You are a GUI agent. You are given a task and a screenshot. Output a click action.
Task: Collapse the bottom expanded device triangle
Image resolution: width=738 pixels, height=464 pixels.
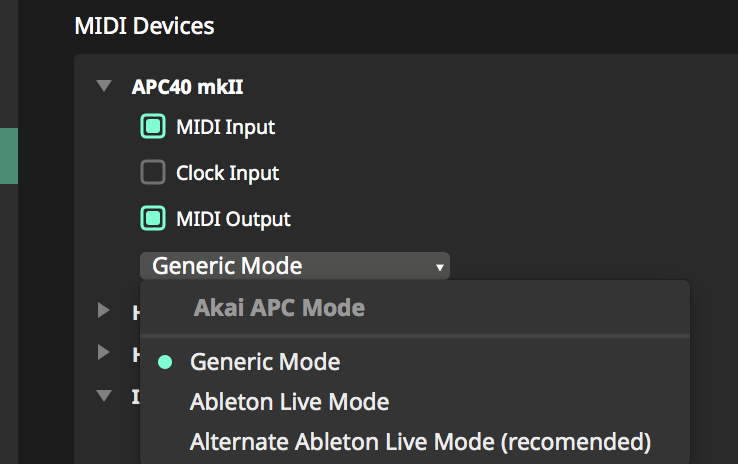pyautogui.click(x=104, y=396)
